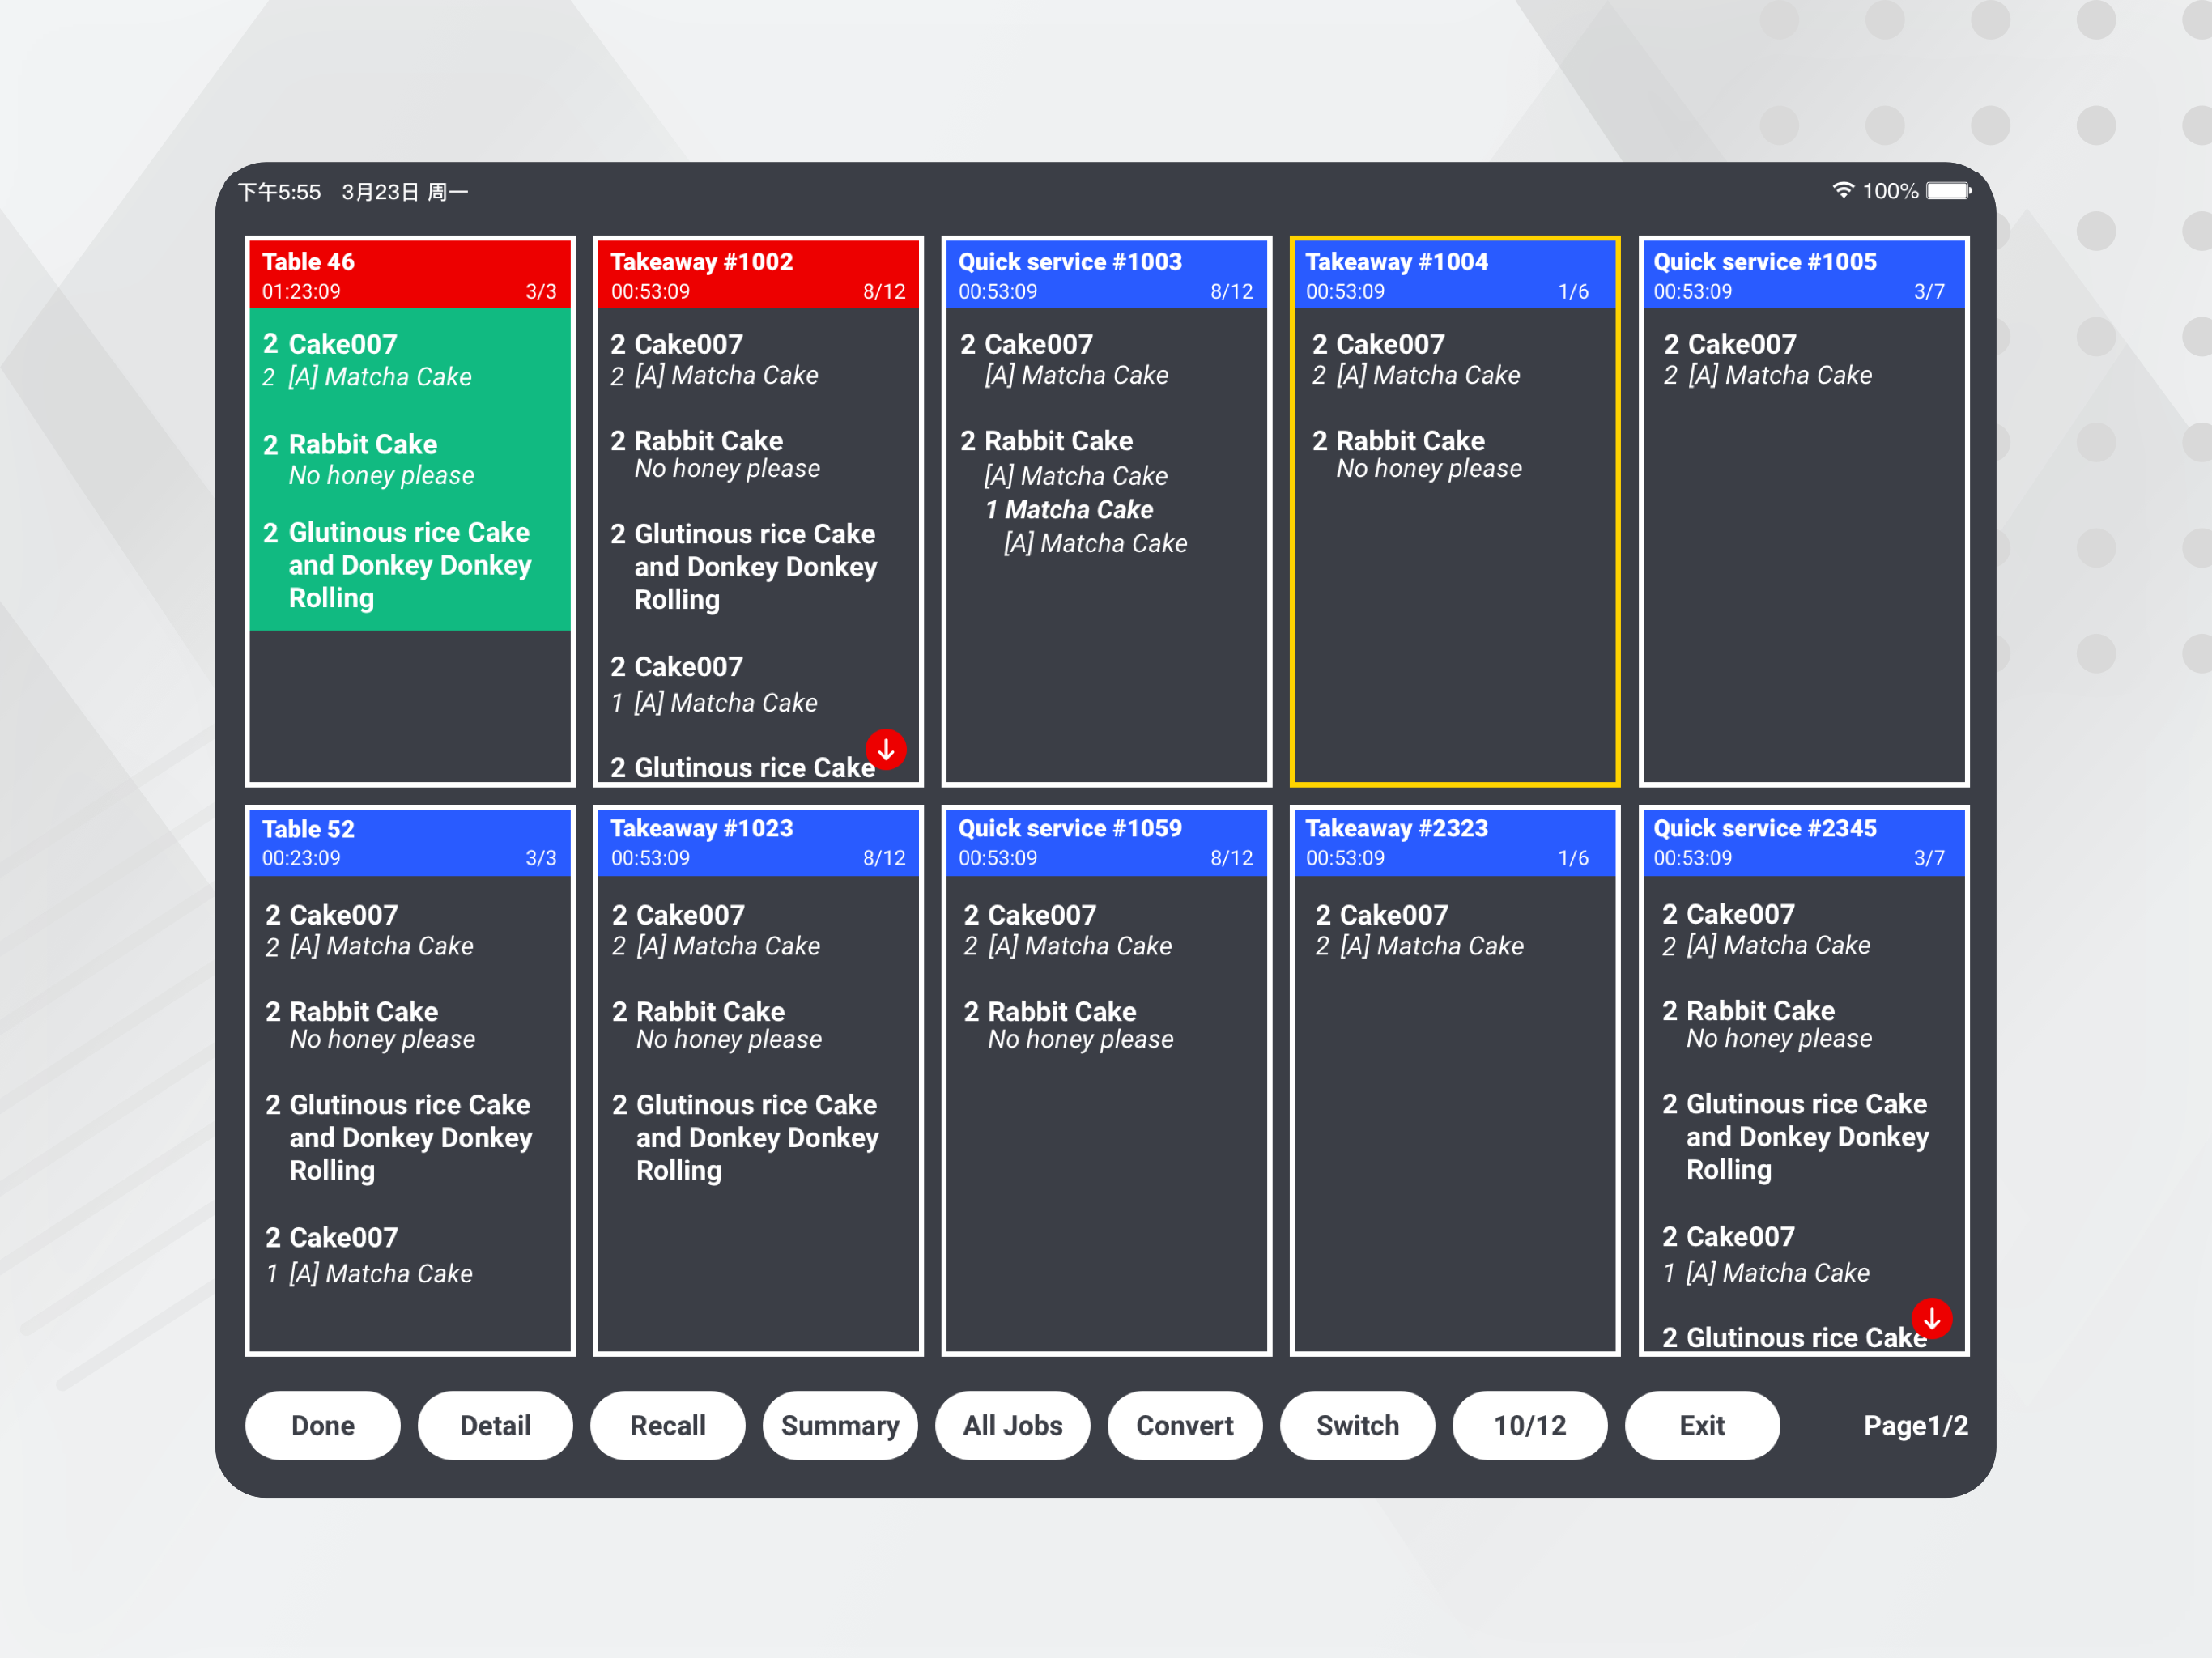Tap the 00:23:09 timer on Table 52

[301, 858]
